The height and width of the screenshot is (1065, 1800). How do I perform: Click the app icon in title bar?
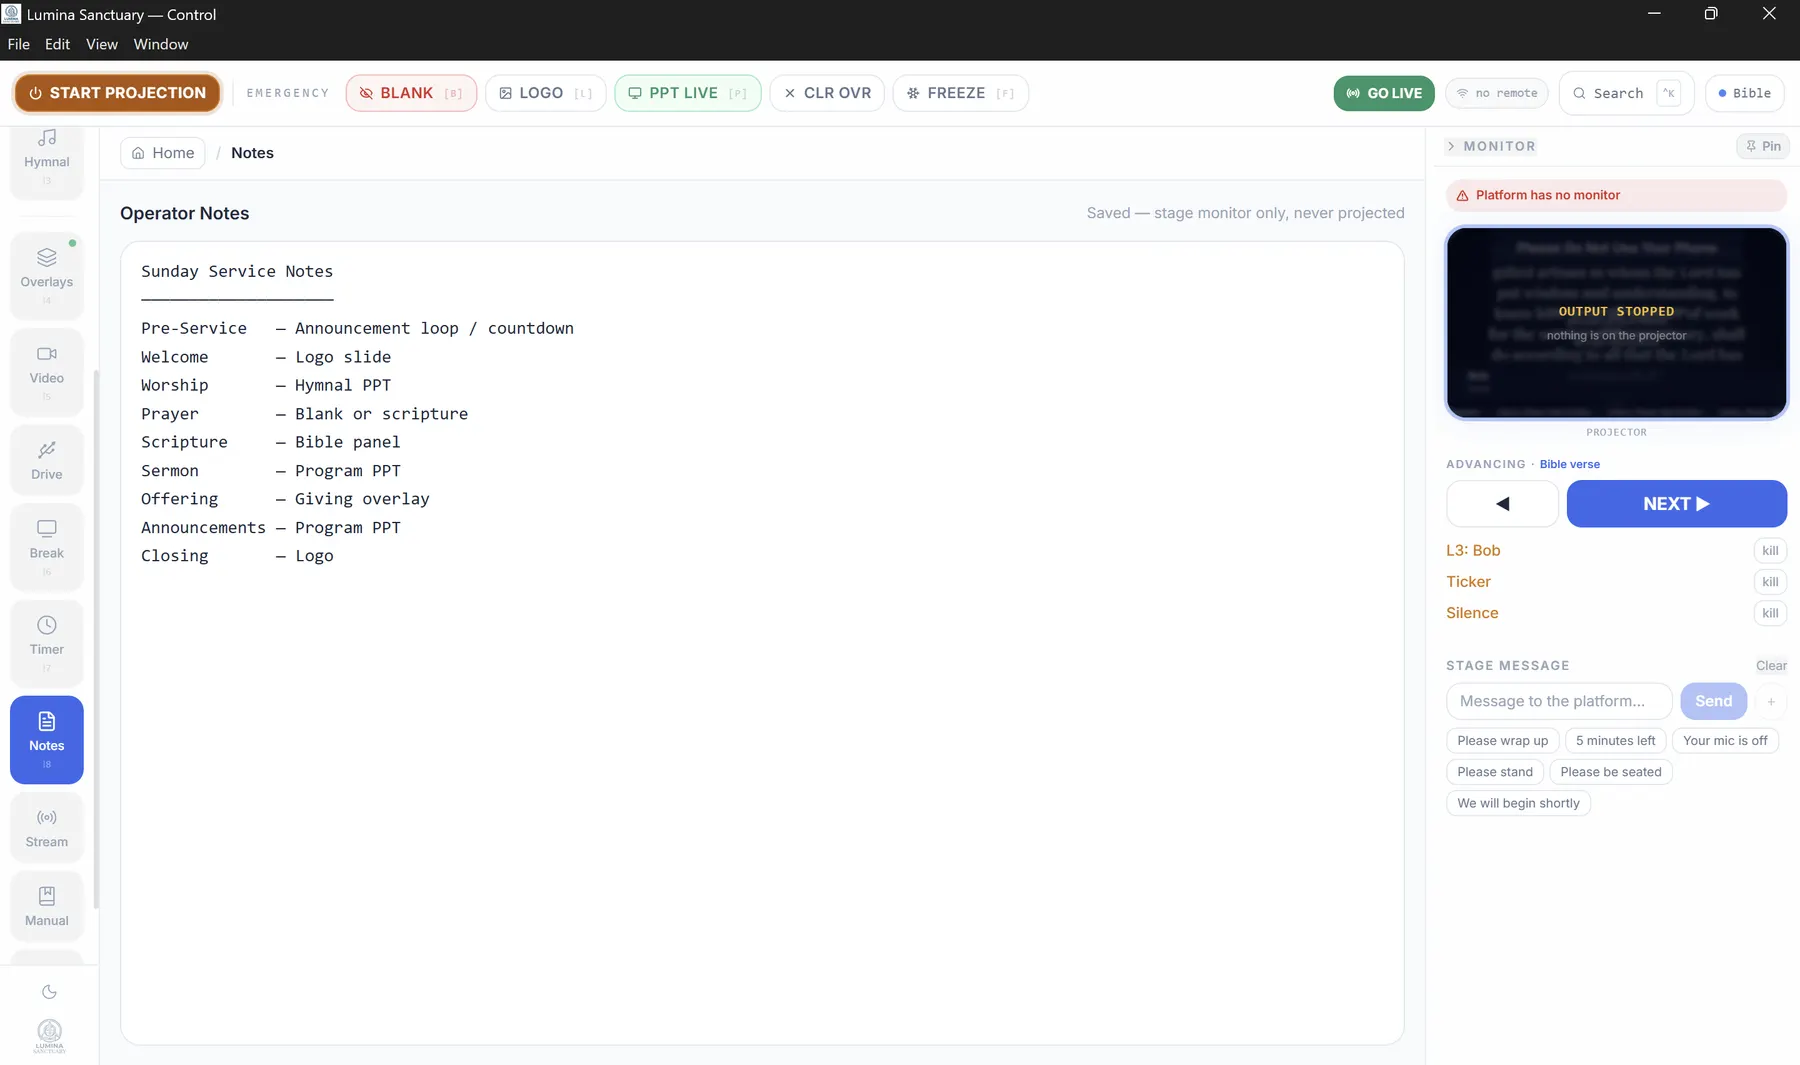(12, 14)
